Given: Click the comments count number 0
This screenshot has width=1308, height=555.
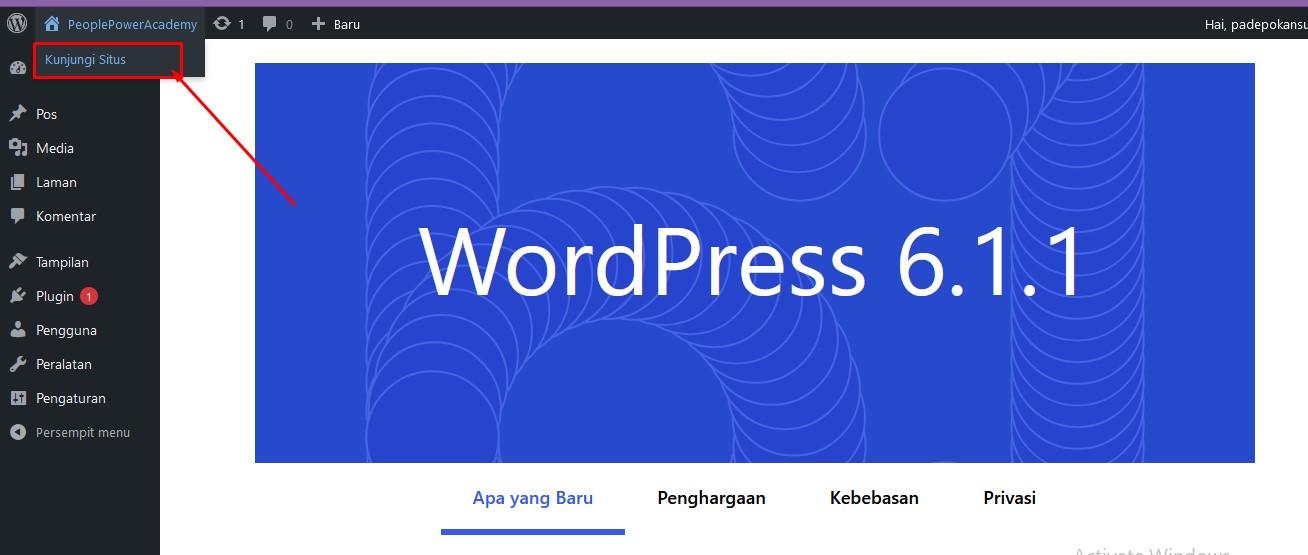Looking at the screenshot, I should point(289,24).
